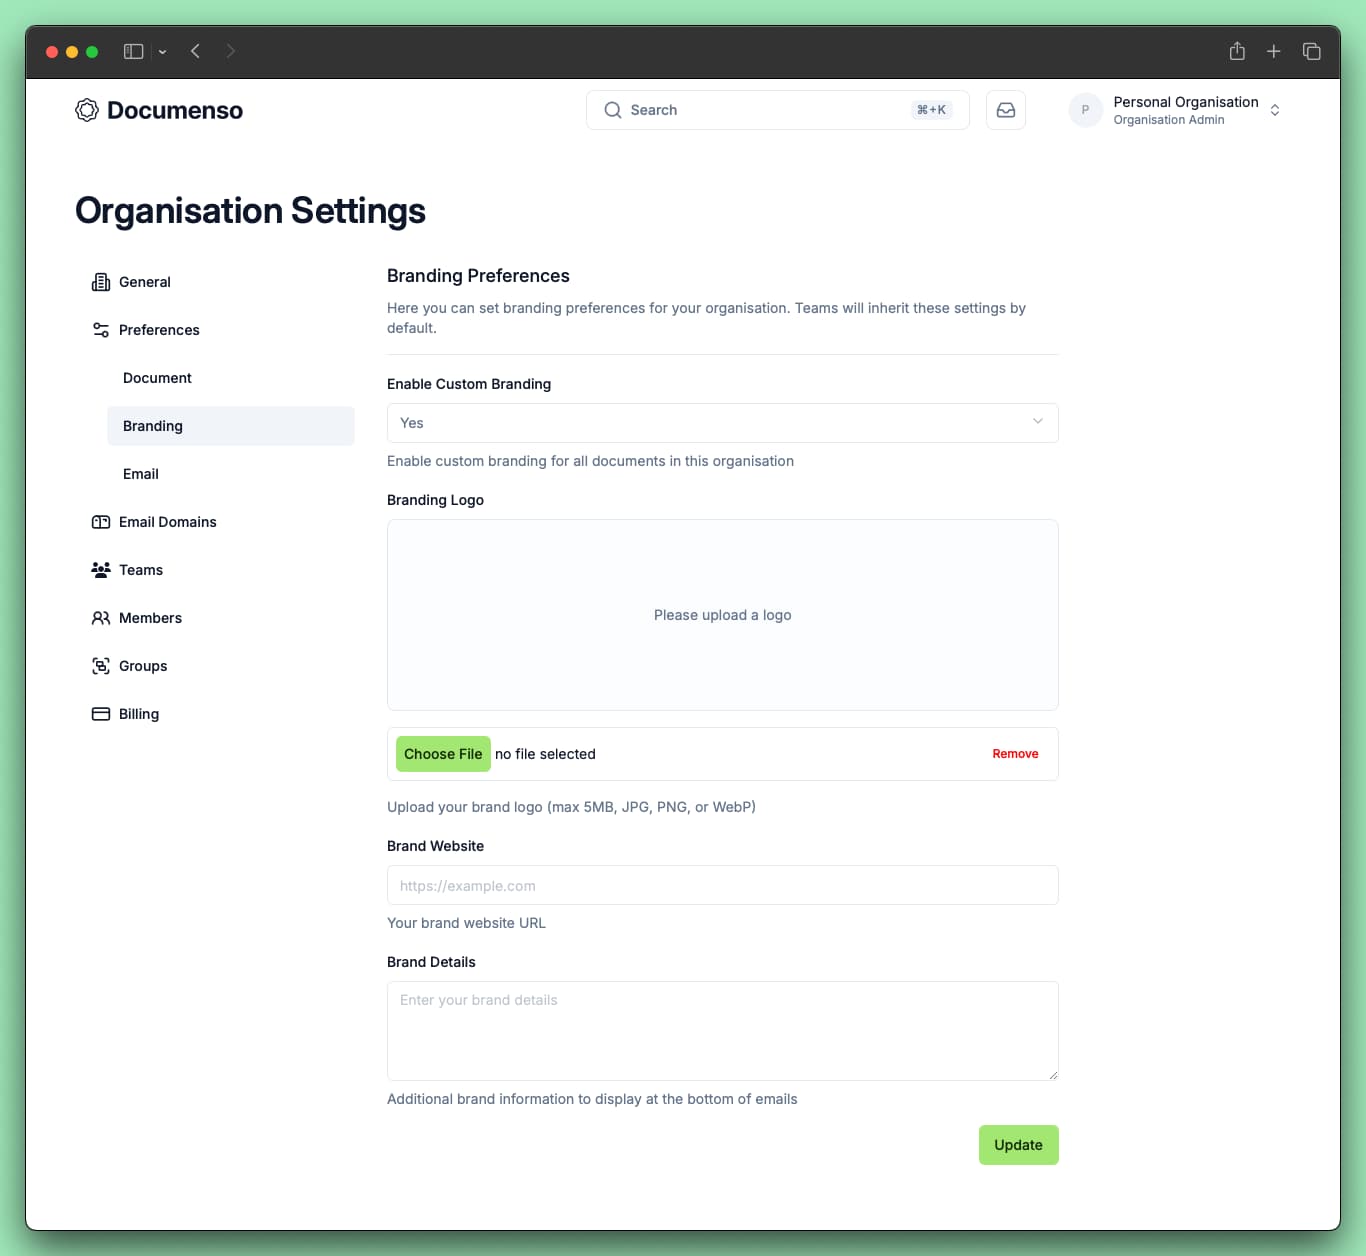
Task: Open the inbox notifications icon
Action: click(1005, 110)
